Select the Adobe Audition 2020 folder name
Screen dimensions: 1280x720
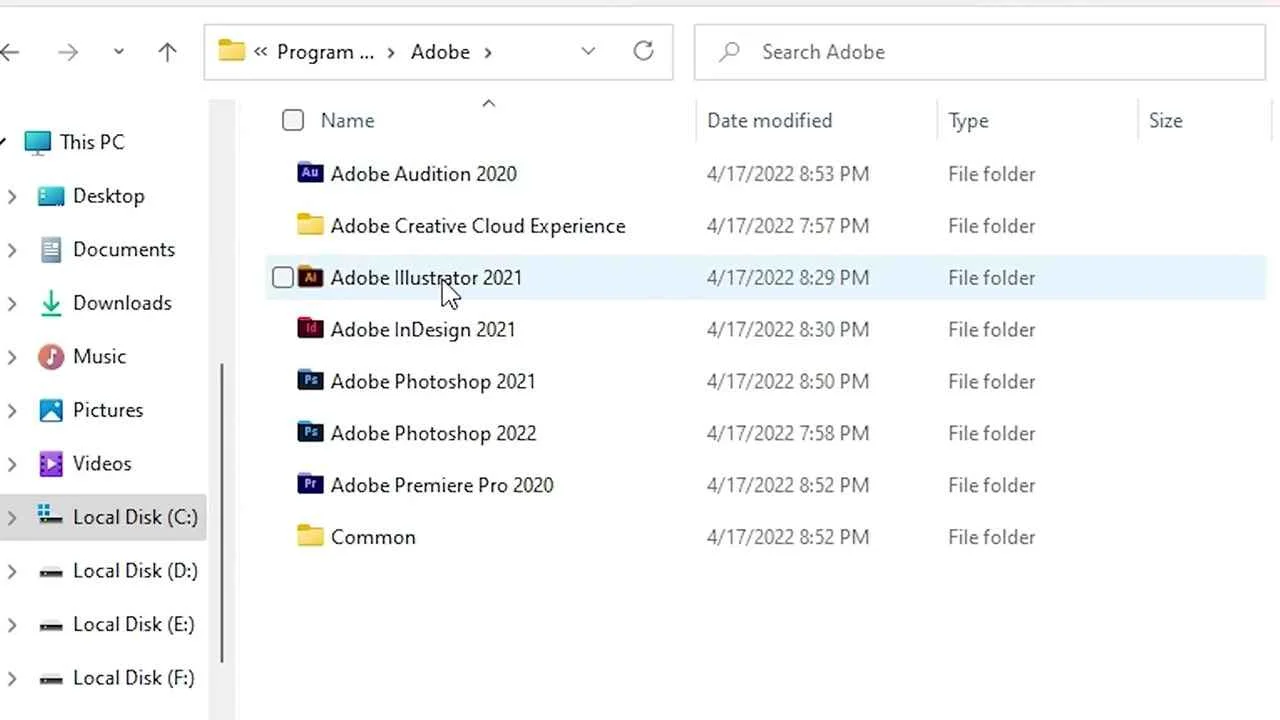tap(424, 173)
